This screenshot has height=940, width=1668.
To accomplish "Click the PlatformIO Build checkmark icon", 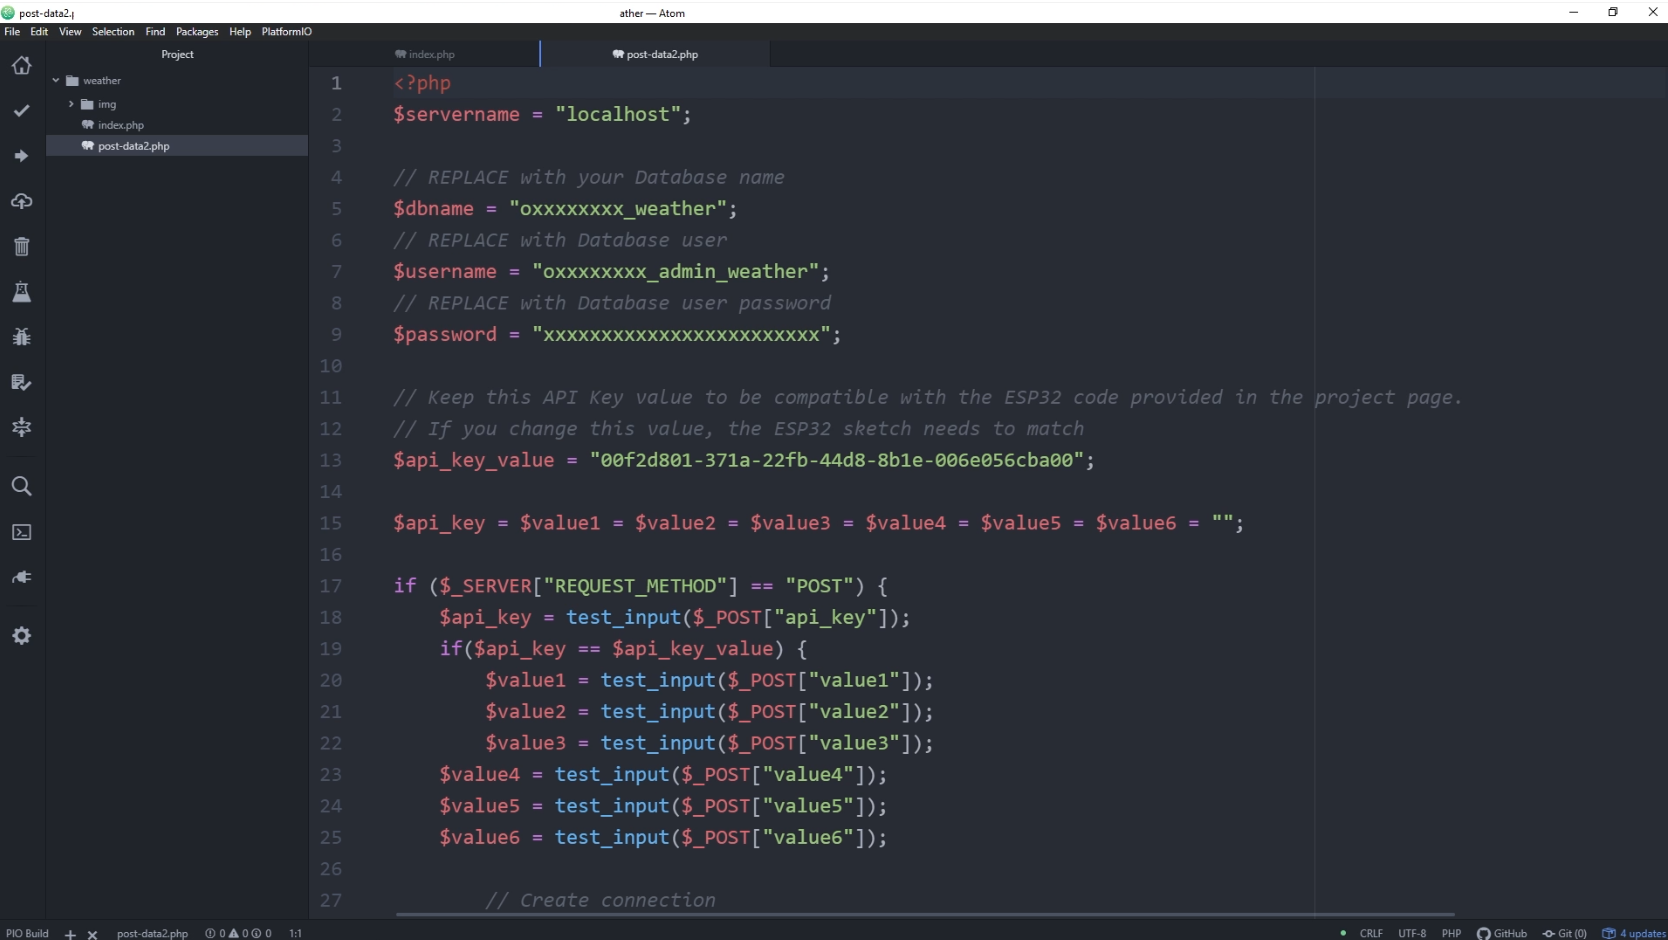I will click(x=21, y=111).
